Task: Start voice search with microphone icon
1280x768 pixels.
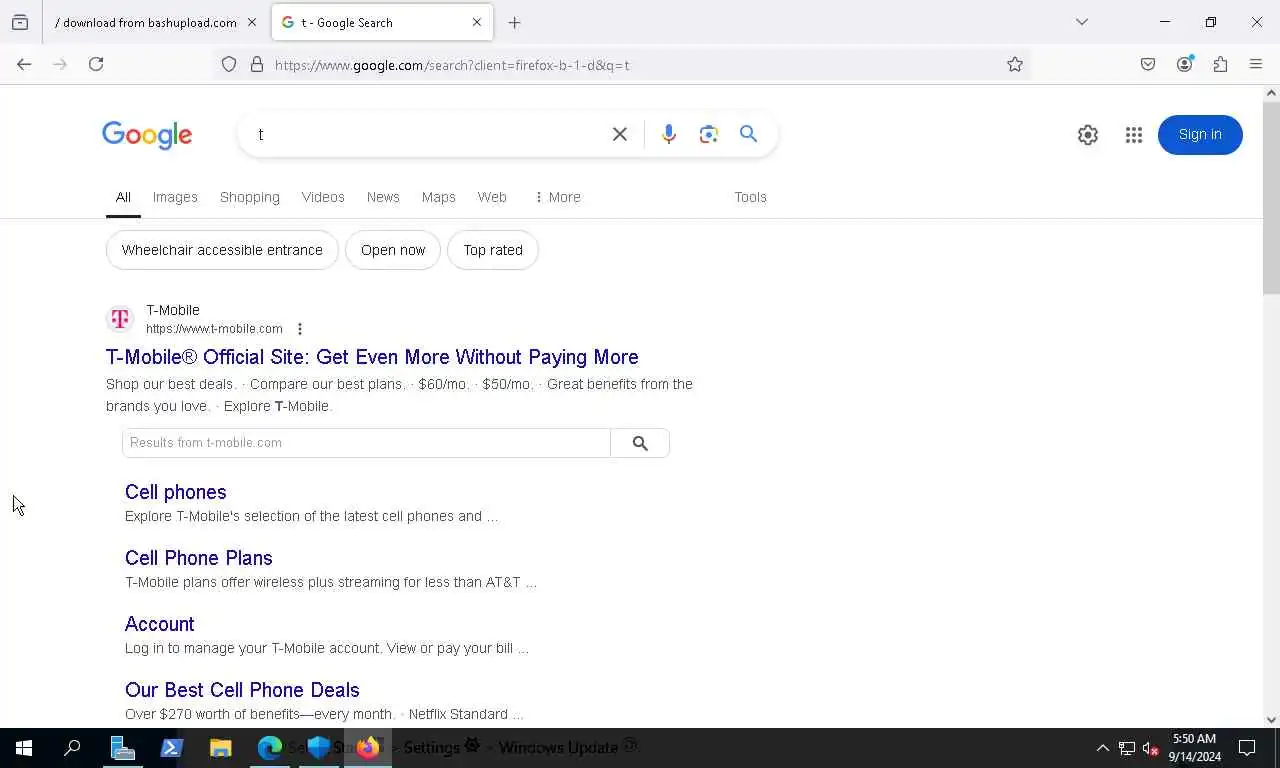Action: pos(669,134)
